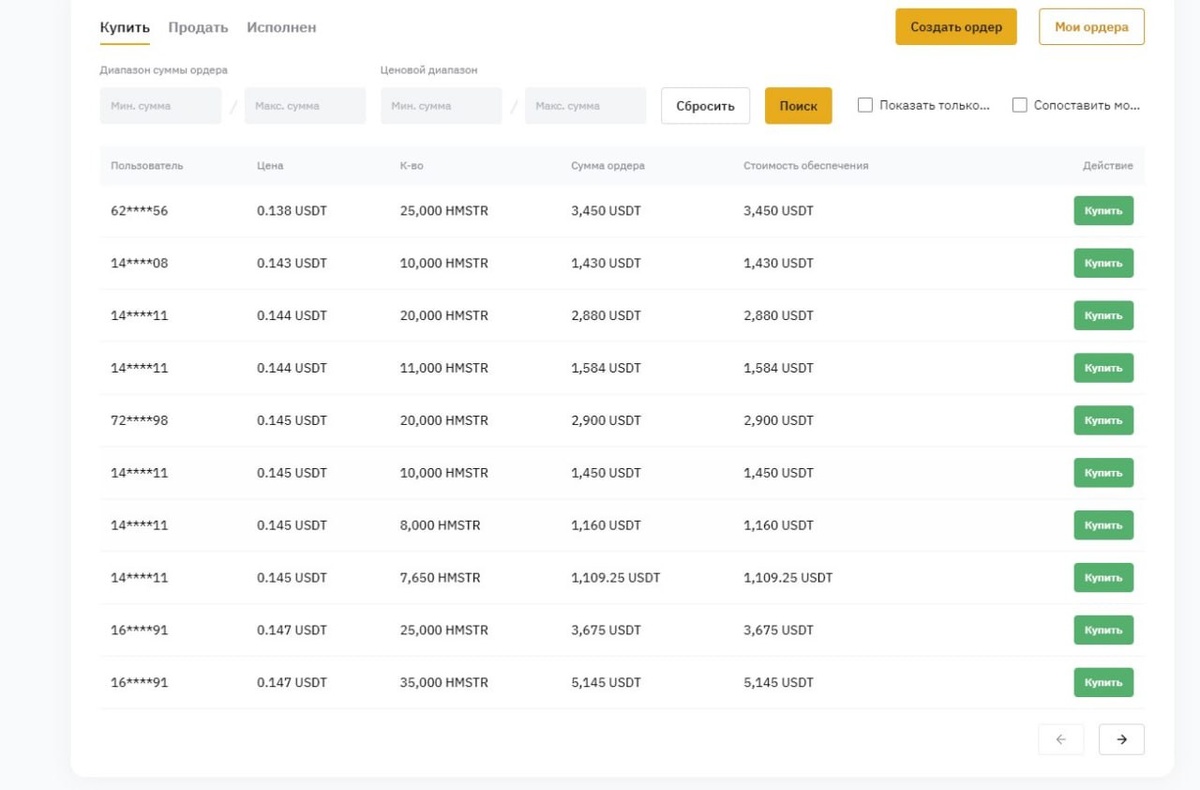The height and width of the screenshot is (790, 1200).
Task: Click the 8,000 HMSTR quantity
Action: pos(440,525)
